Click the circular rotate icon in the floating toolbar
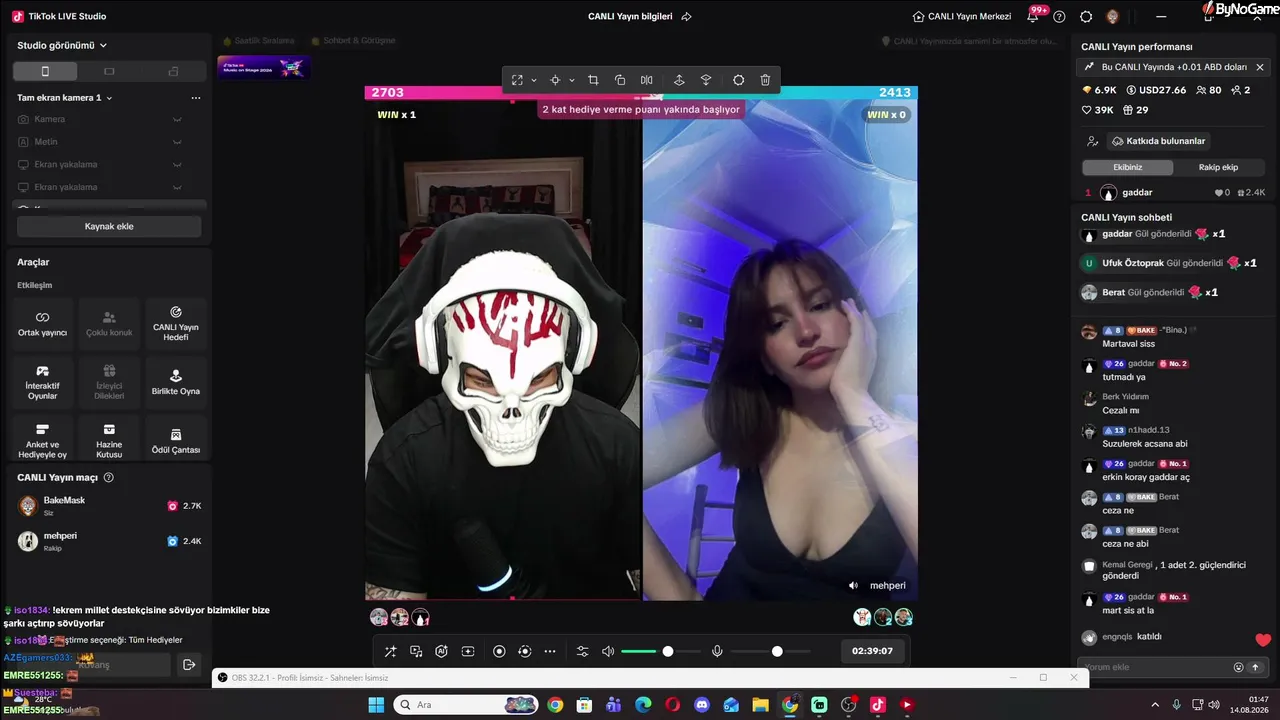Image resolution: width=1280 pixels, height=720 pixels. click(x=739, y=80)
